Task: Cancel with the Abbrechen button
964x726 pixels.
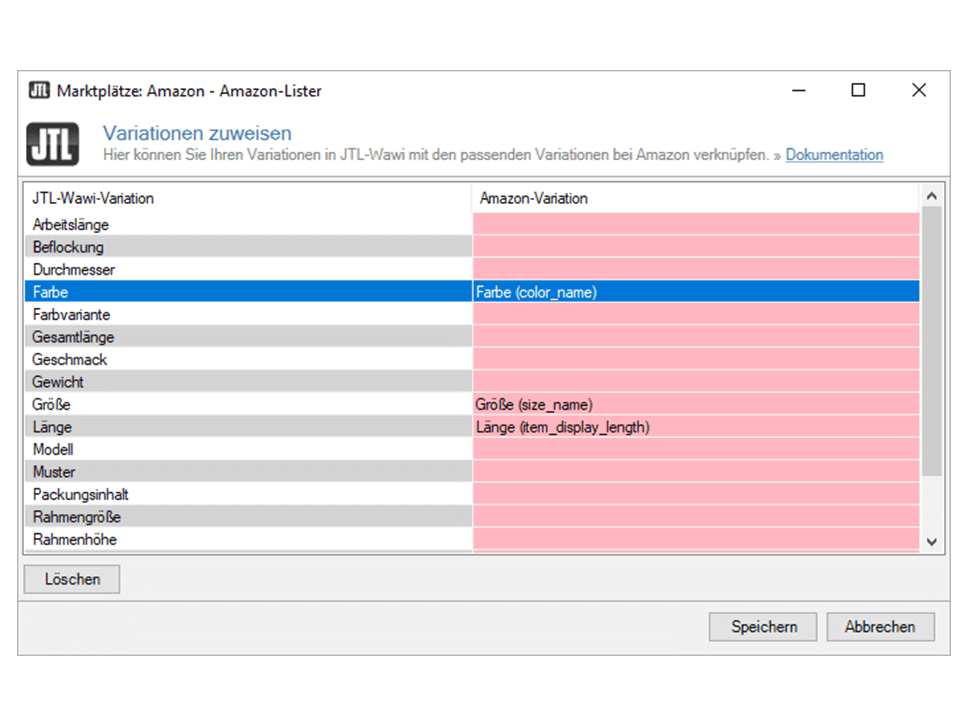Action: click(x=880, y=627)
